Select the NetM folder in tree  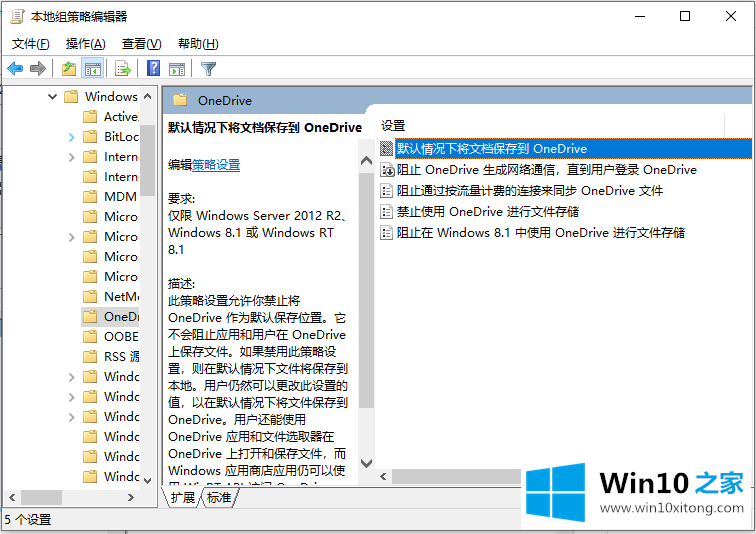click(x=111, y=296)
